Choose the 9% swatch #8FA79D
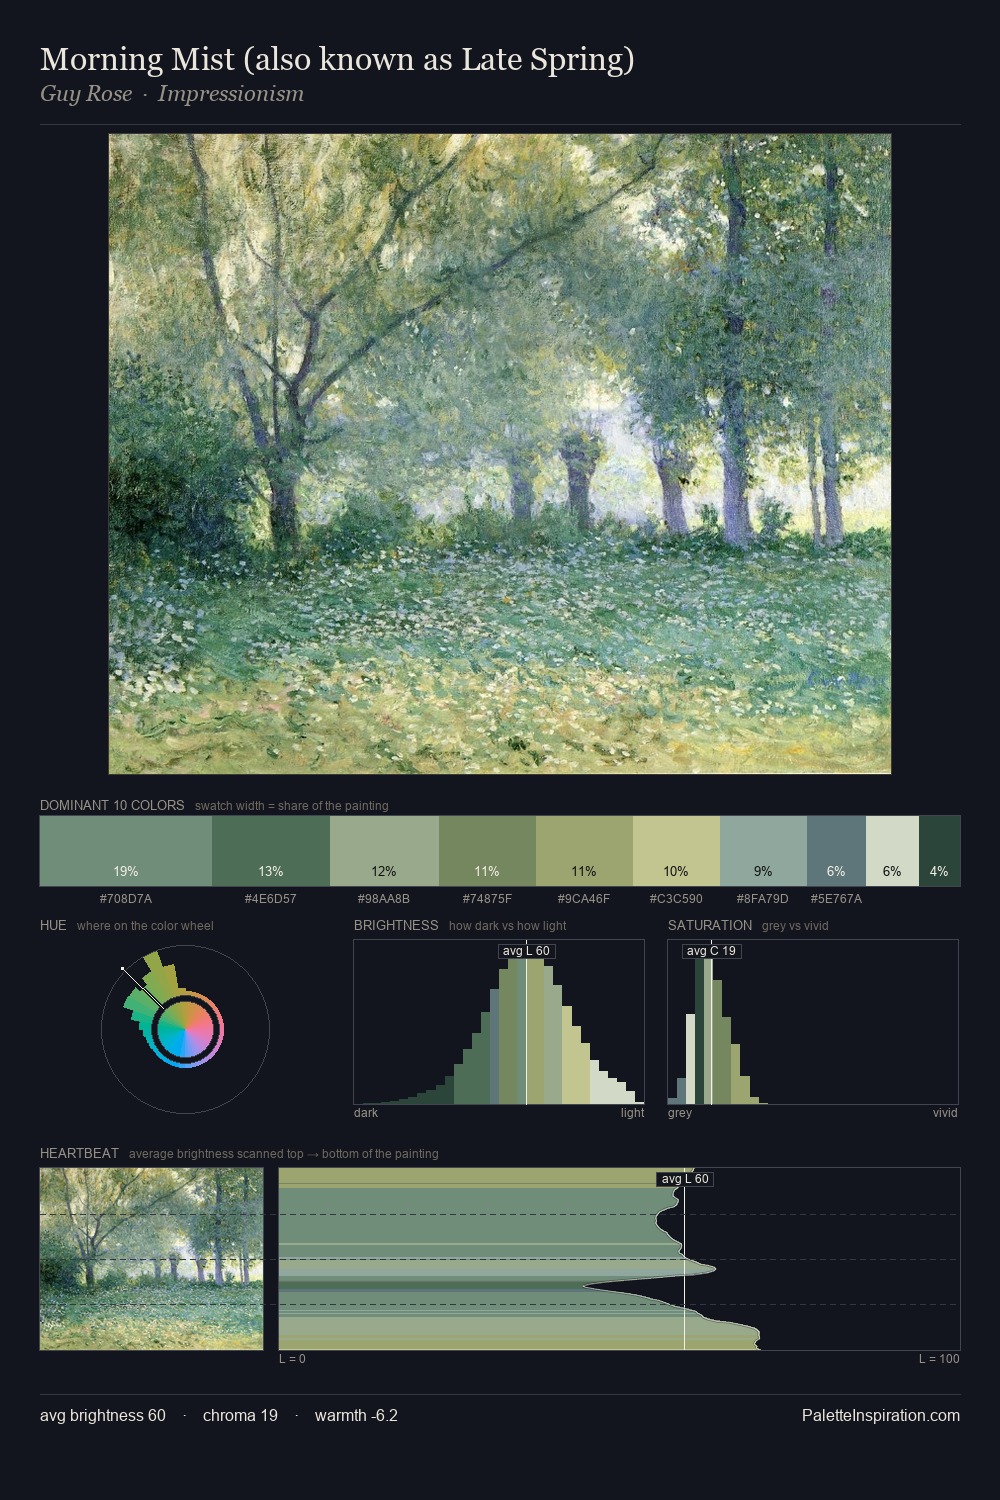This screenshot has height=1500, width=1000. pyautogui.click(x=763, y=851)
